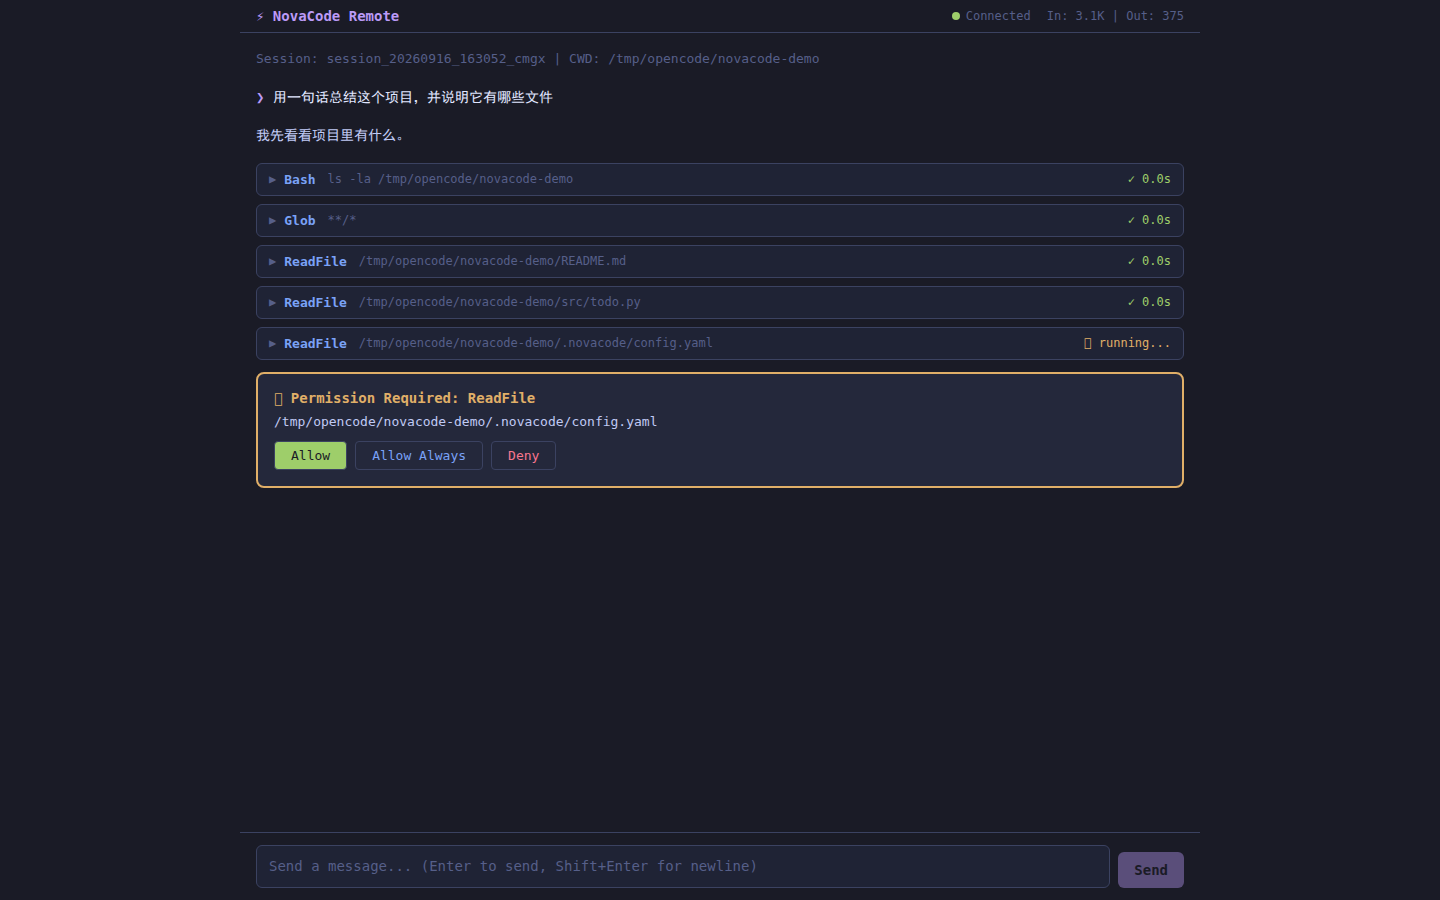Click the CWD path /tmp/opencode/novacode-demo
Image resolution: width=1440 pixels, height=900 pixels.
tap(714, 59)
